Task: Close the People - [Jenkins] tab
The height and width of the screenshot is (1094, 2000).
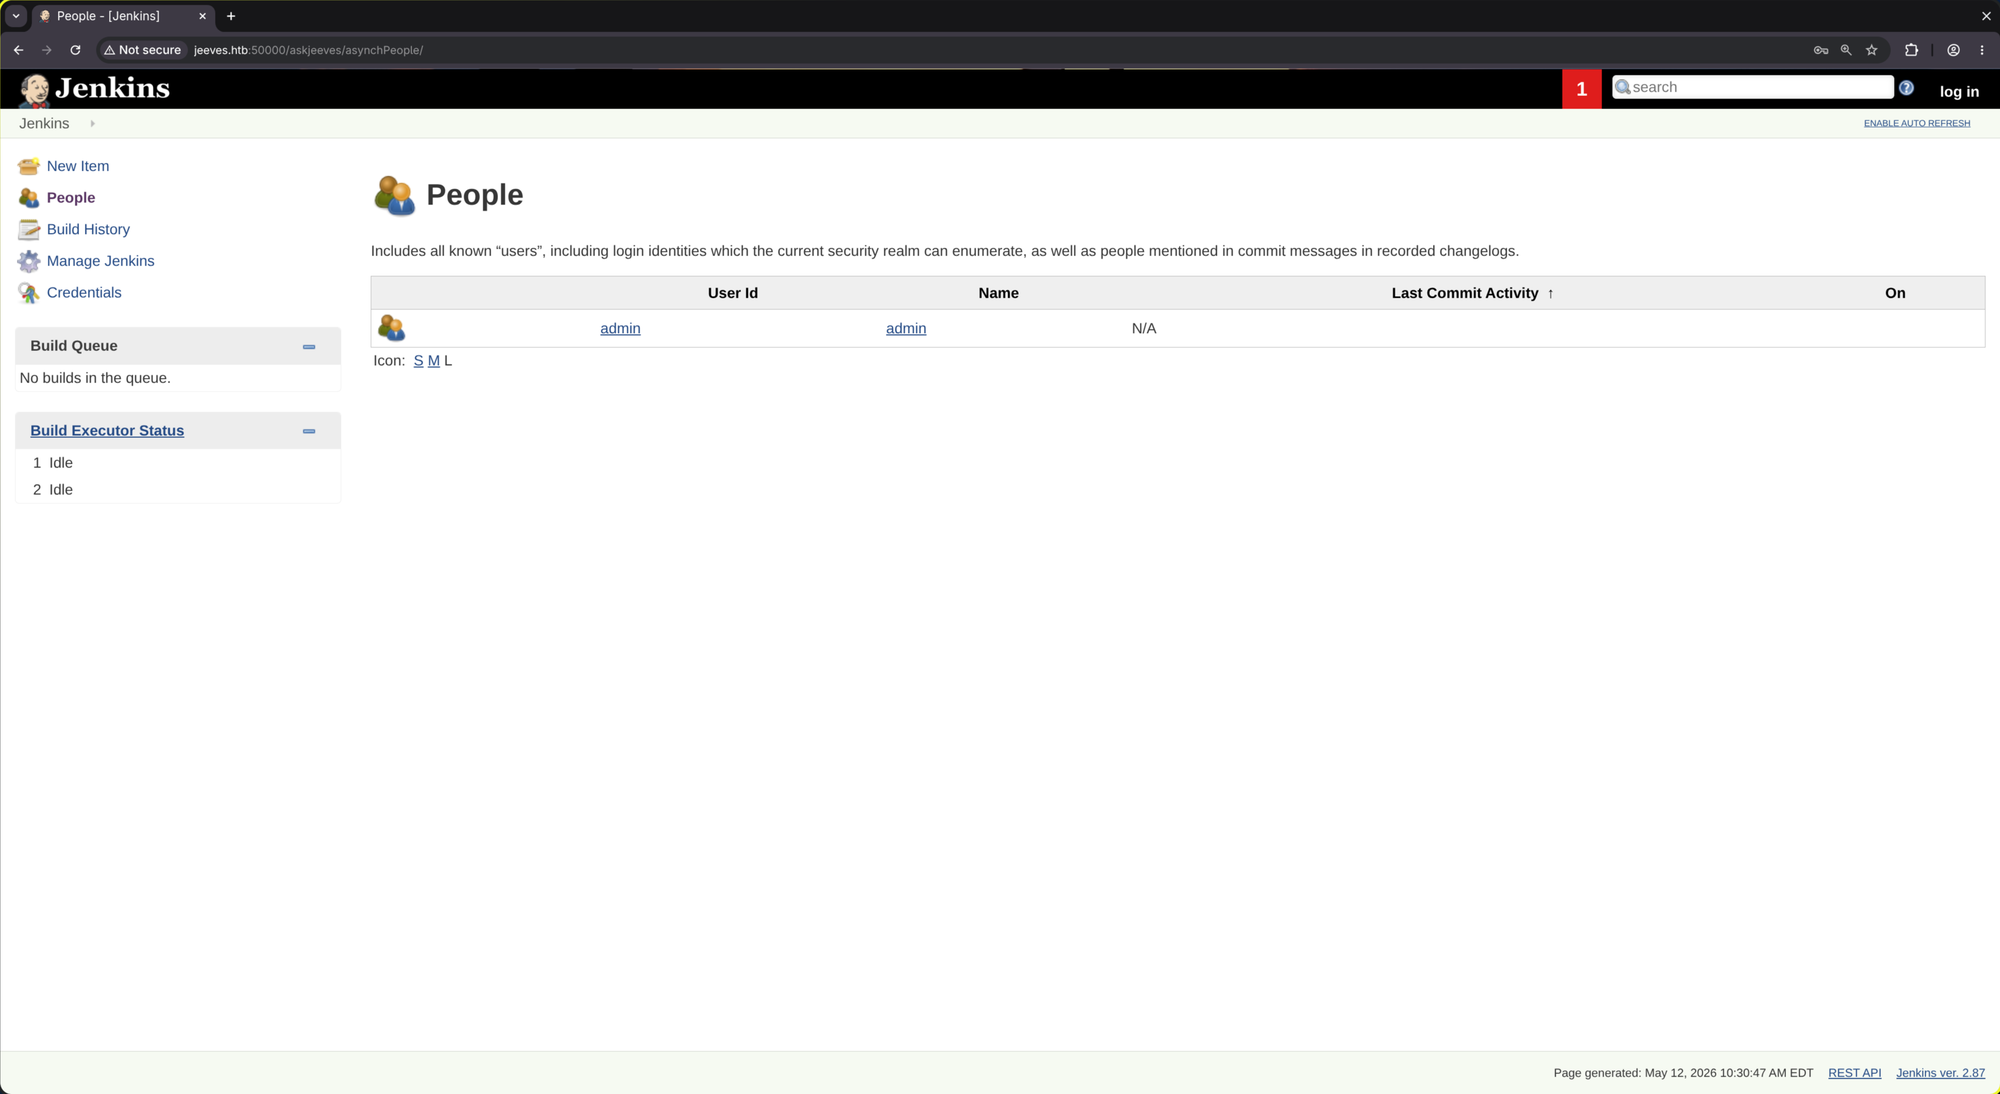Action: [x=202, y=16]
